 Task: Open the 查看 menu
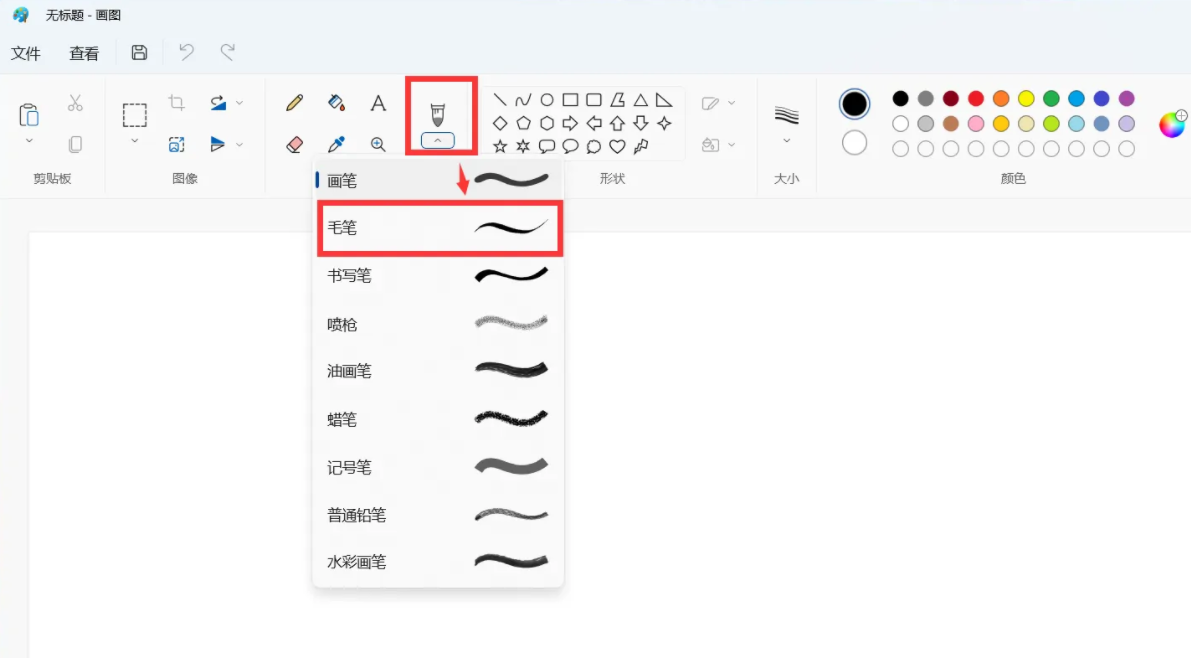point(84,52)
